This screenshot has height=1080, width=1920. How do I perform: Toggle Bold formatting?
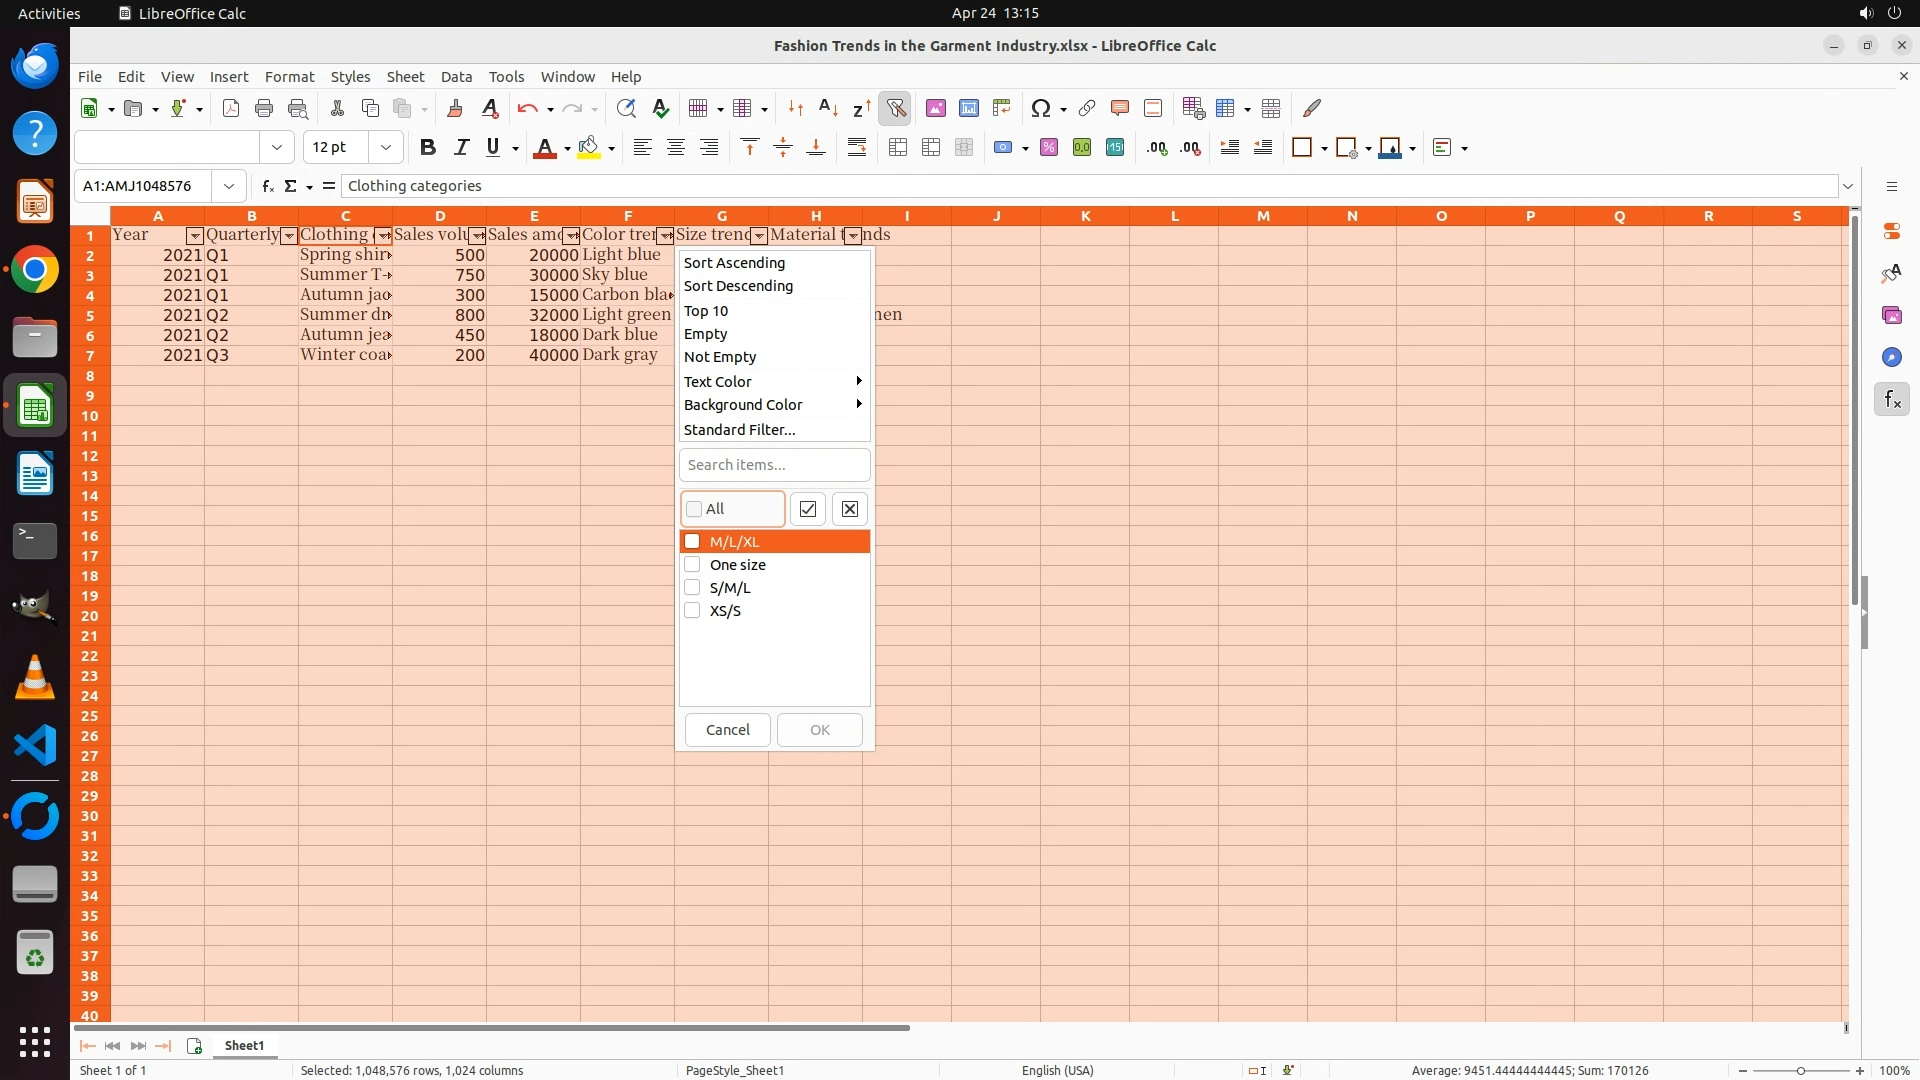[428, 148]
